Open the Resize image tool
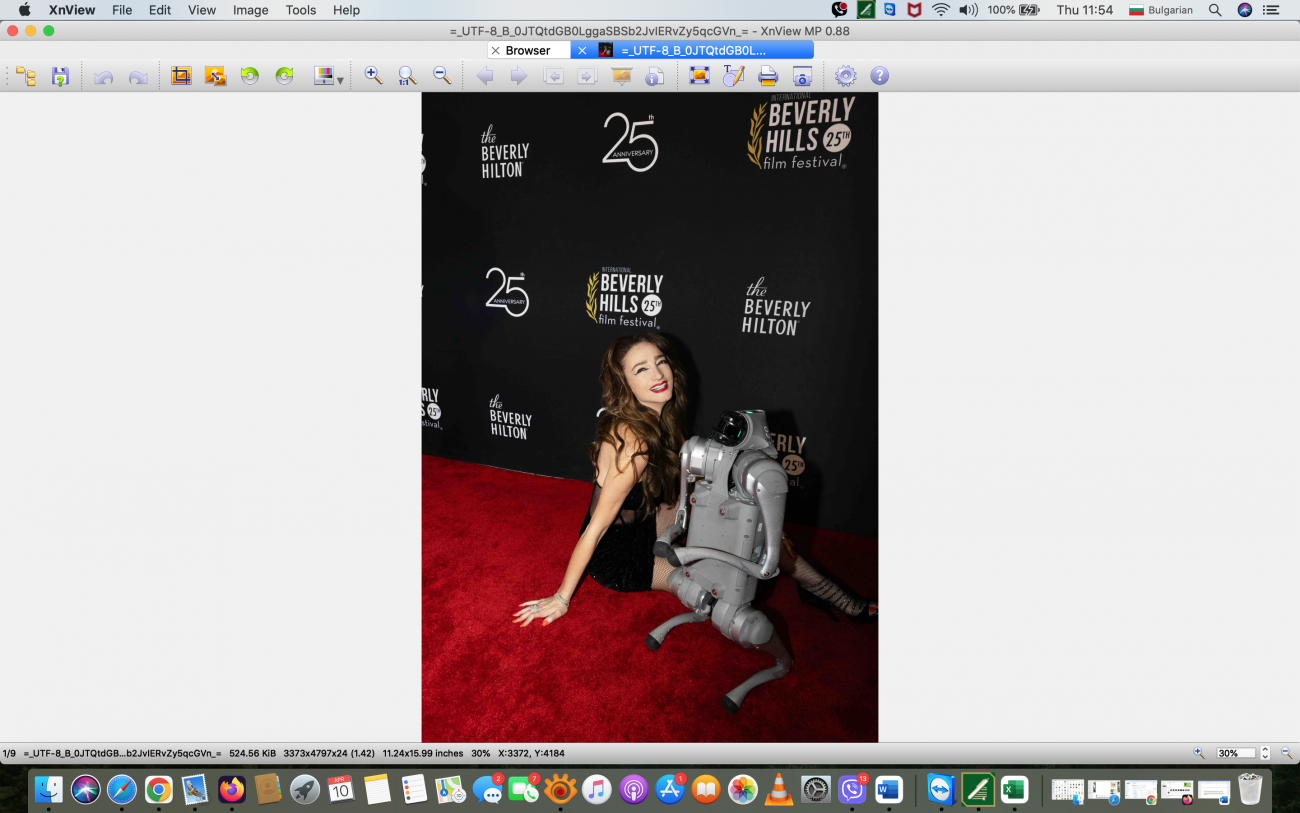The height and width of the screenshot is (813, 1300). click(215, 76)
